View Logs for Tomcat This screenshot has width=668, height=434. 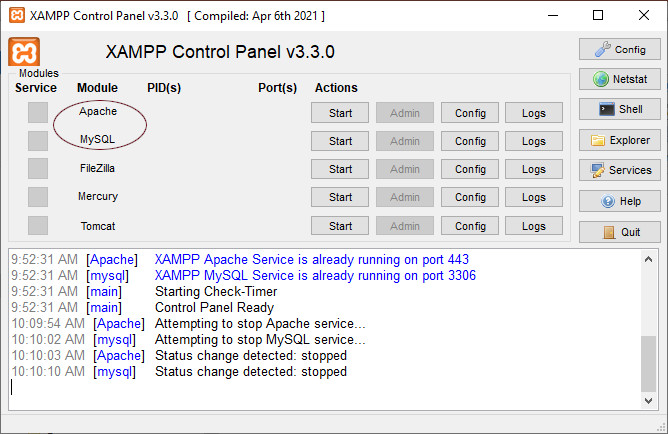[x=534, y=226]
